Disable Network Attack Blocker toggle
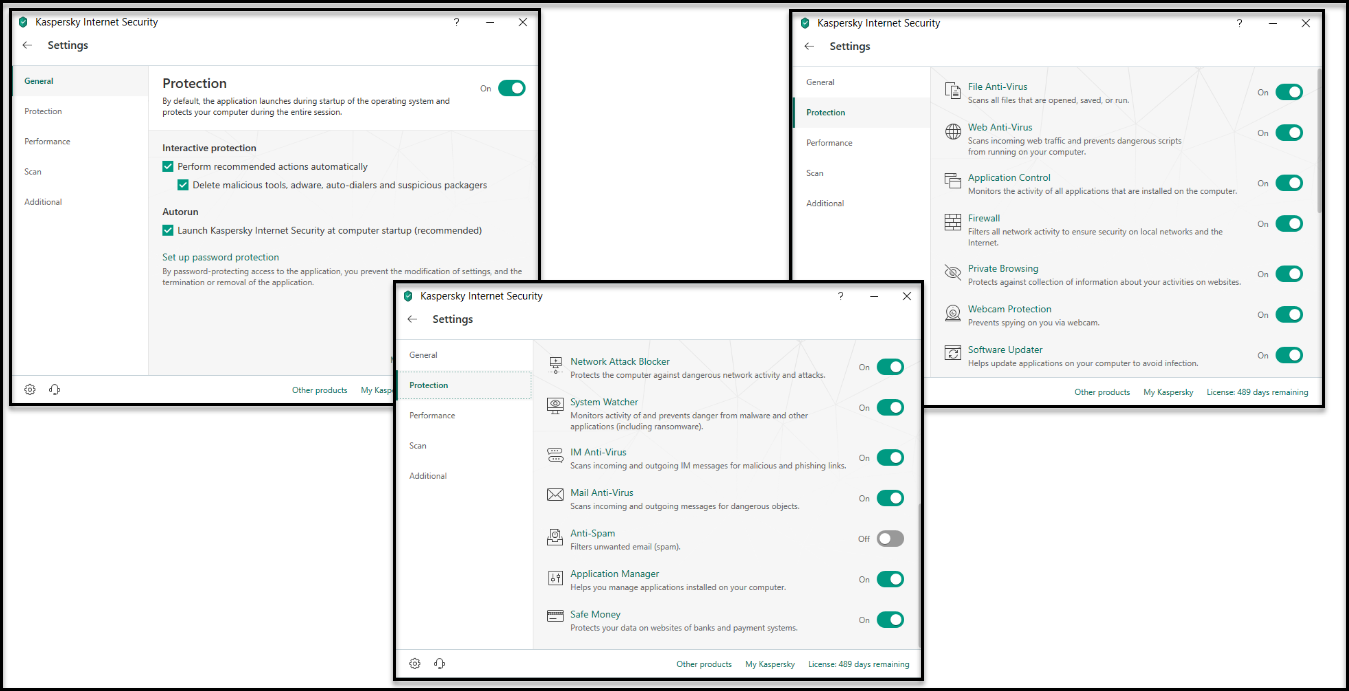Viewport: 1349px width, 691px height. 890,367
